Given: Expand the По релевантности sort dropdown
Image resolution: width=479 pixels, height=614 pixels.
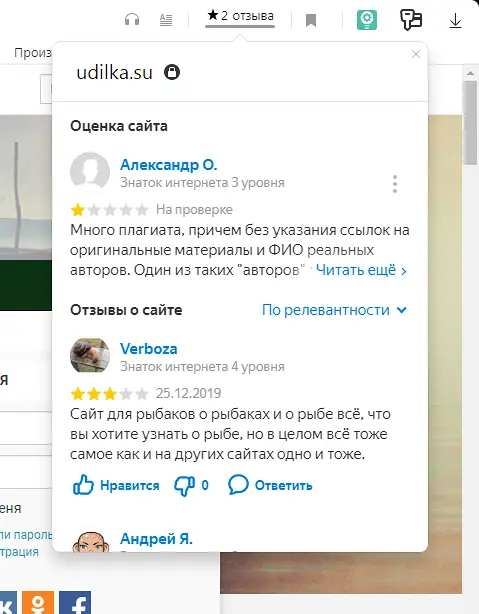Looking at the screenshot, I should [x=335, y=310].
